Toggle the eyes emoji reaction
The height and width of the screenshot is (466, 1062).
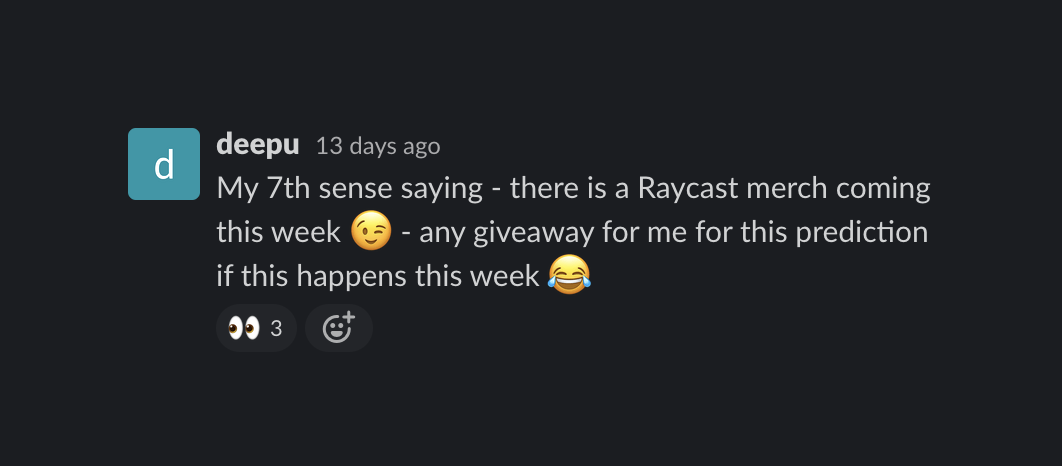[x=256, y=329]
